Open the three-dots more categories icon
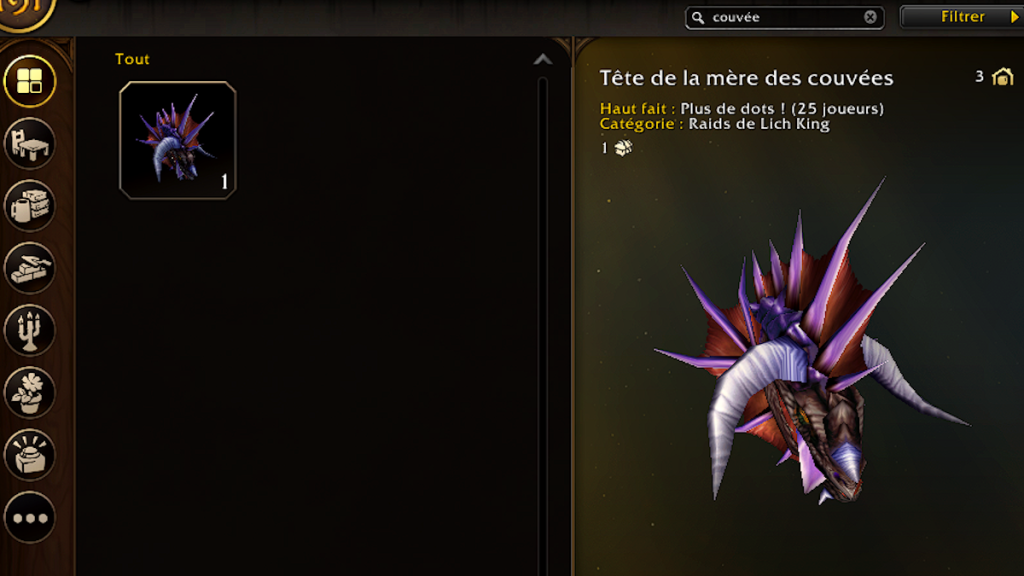This screenshot has height=576, width=1024. click(29, 518)
